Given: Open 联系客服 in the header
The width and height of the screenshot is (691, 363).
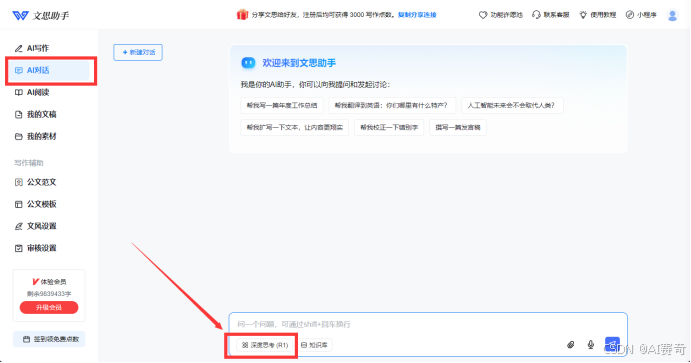Looking at the screenshot, I should pyautogui.click(x=551, y=15).
